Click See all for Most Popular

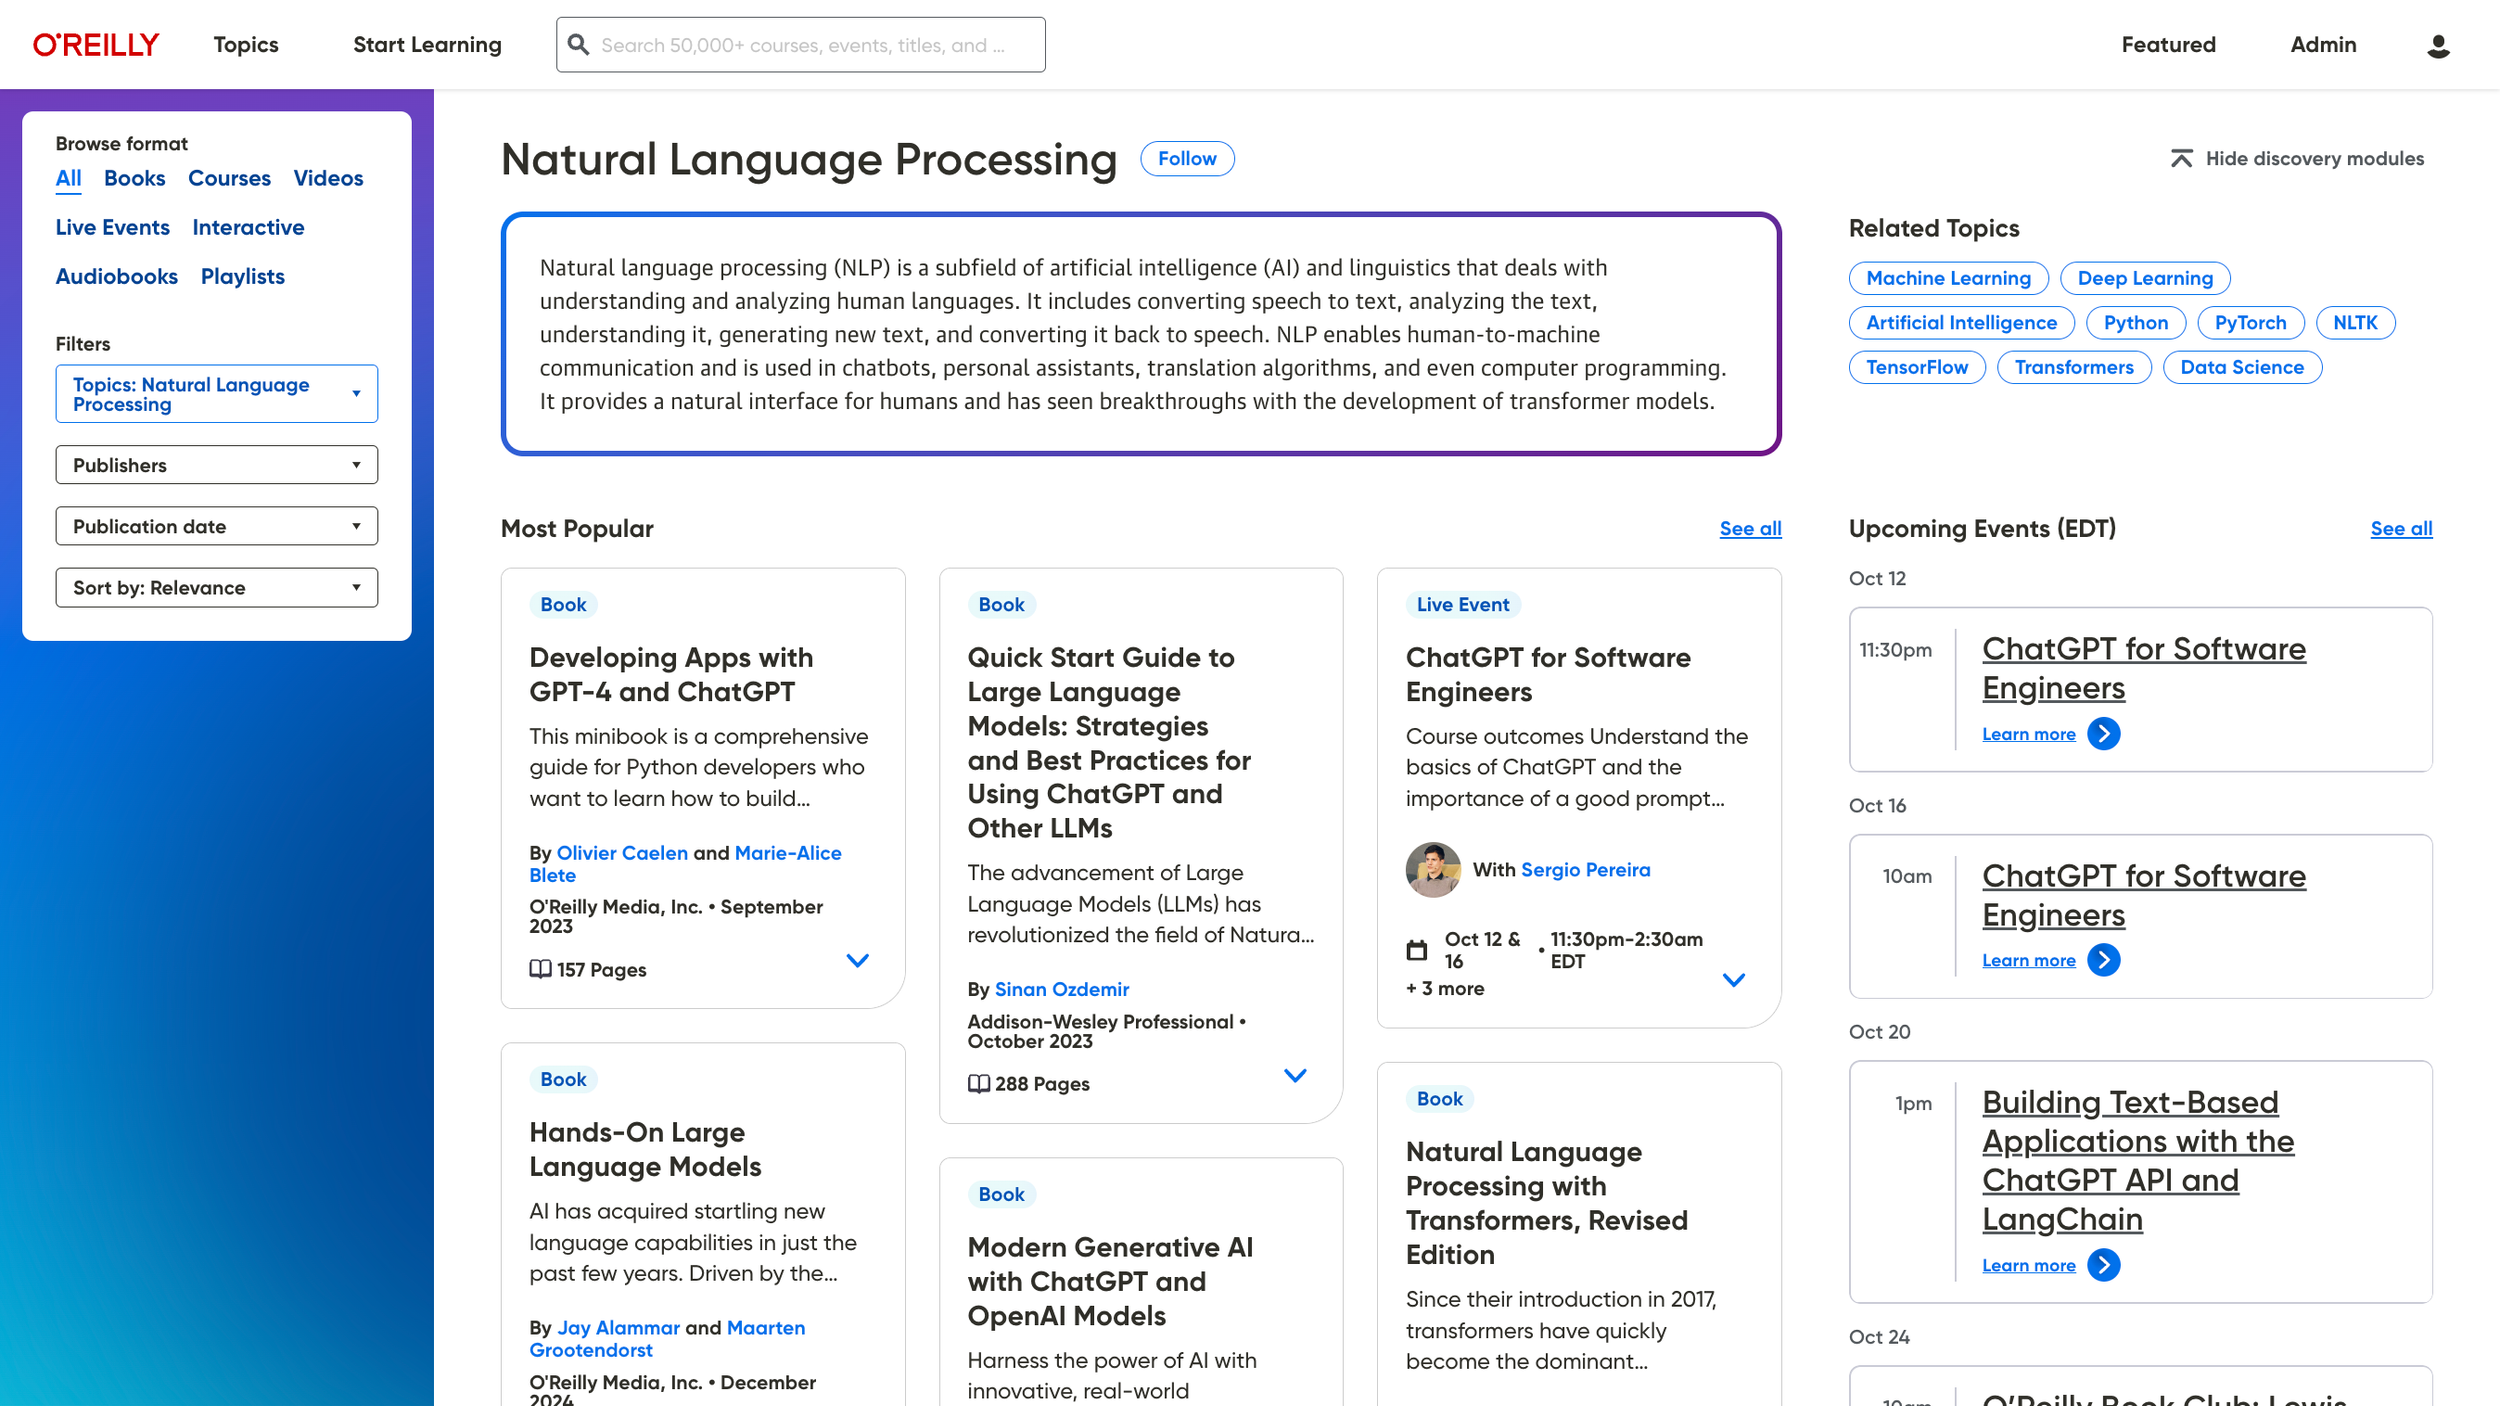tap(1749, 529)
